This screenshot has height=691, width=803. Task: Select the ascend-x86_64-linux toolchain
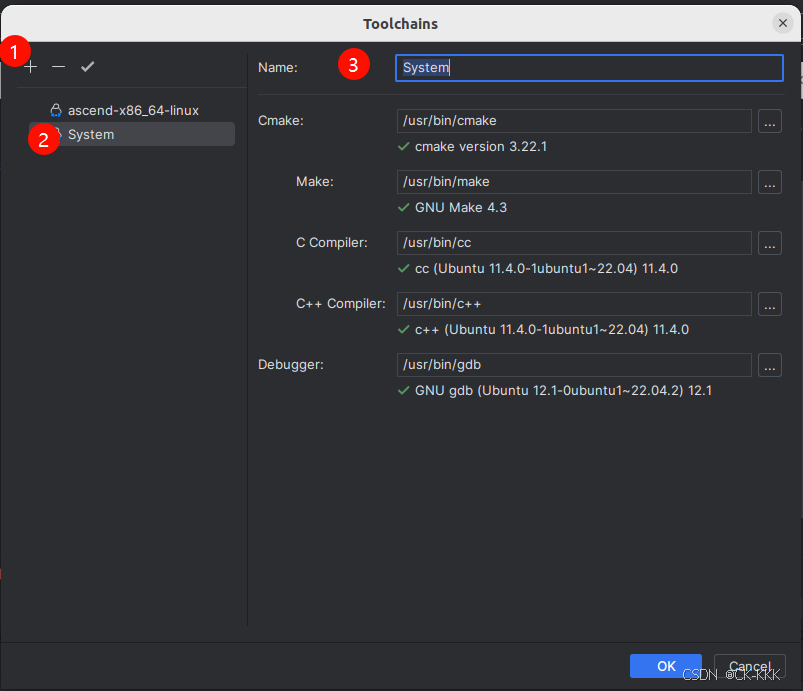(132, 111)
